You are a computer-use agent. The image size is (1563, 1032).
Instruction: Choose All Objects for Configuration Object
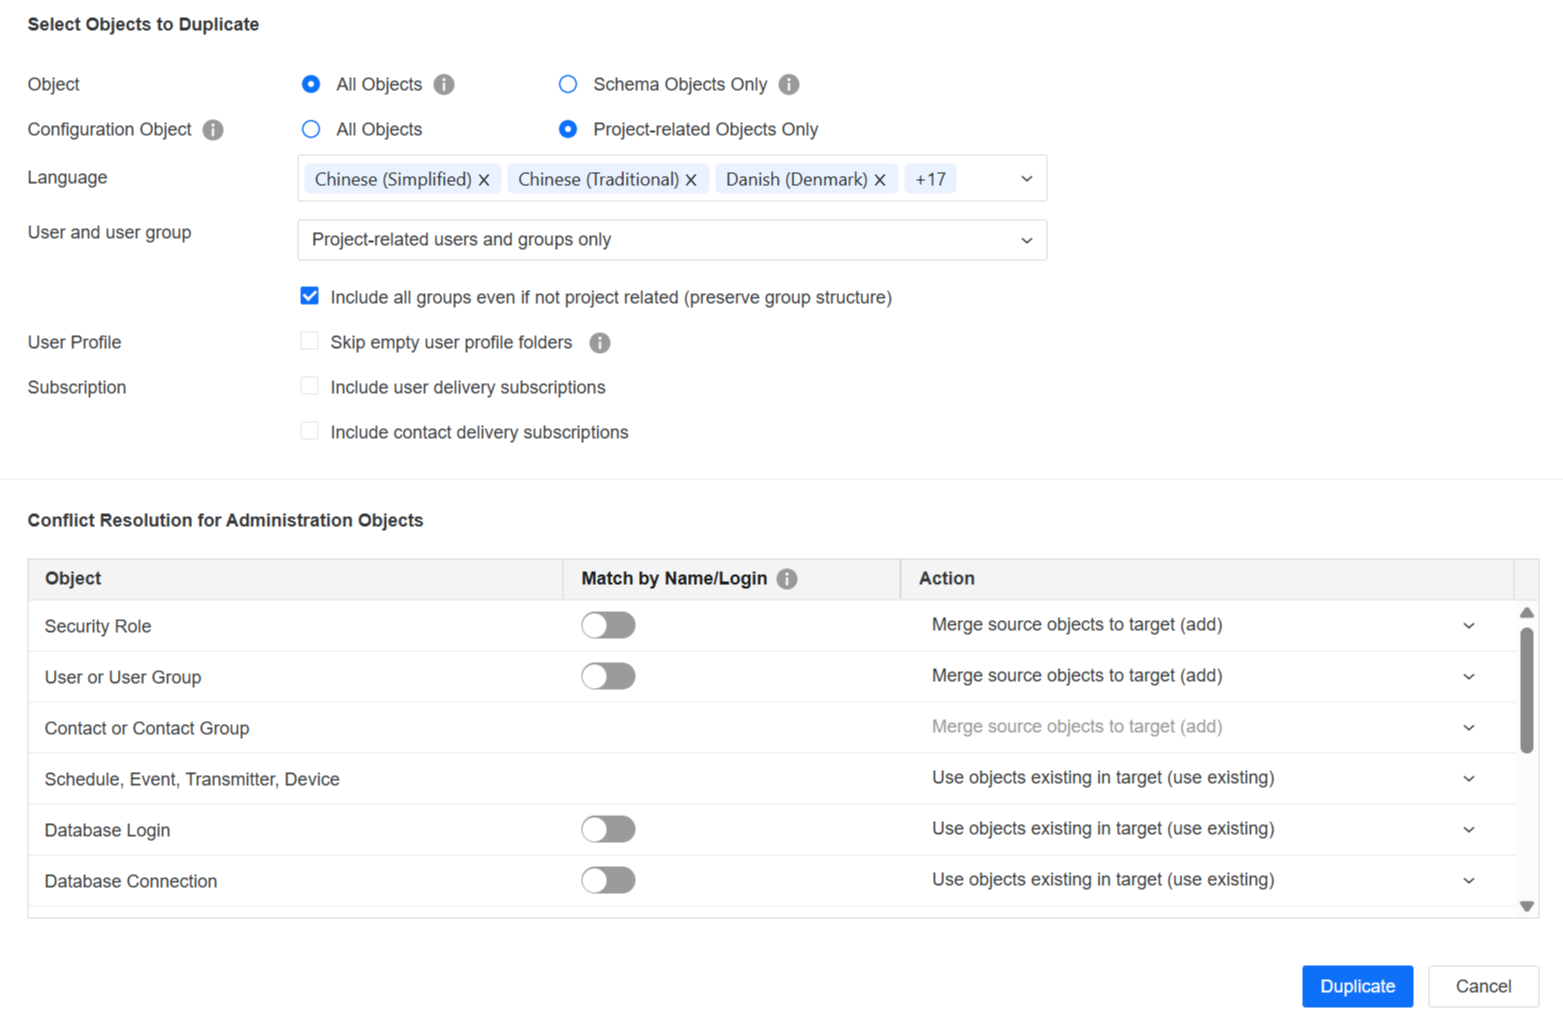click(311, 130)
